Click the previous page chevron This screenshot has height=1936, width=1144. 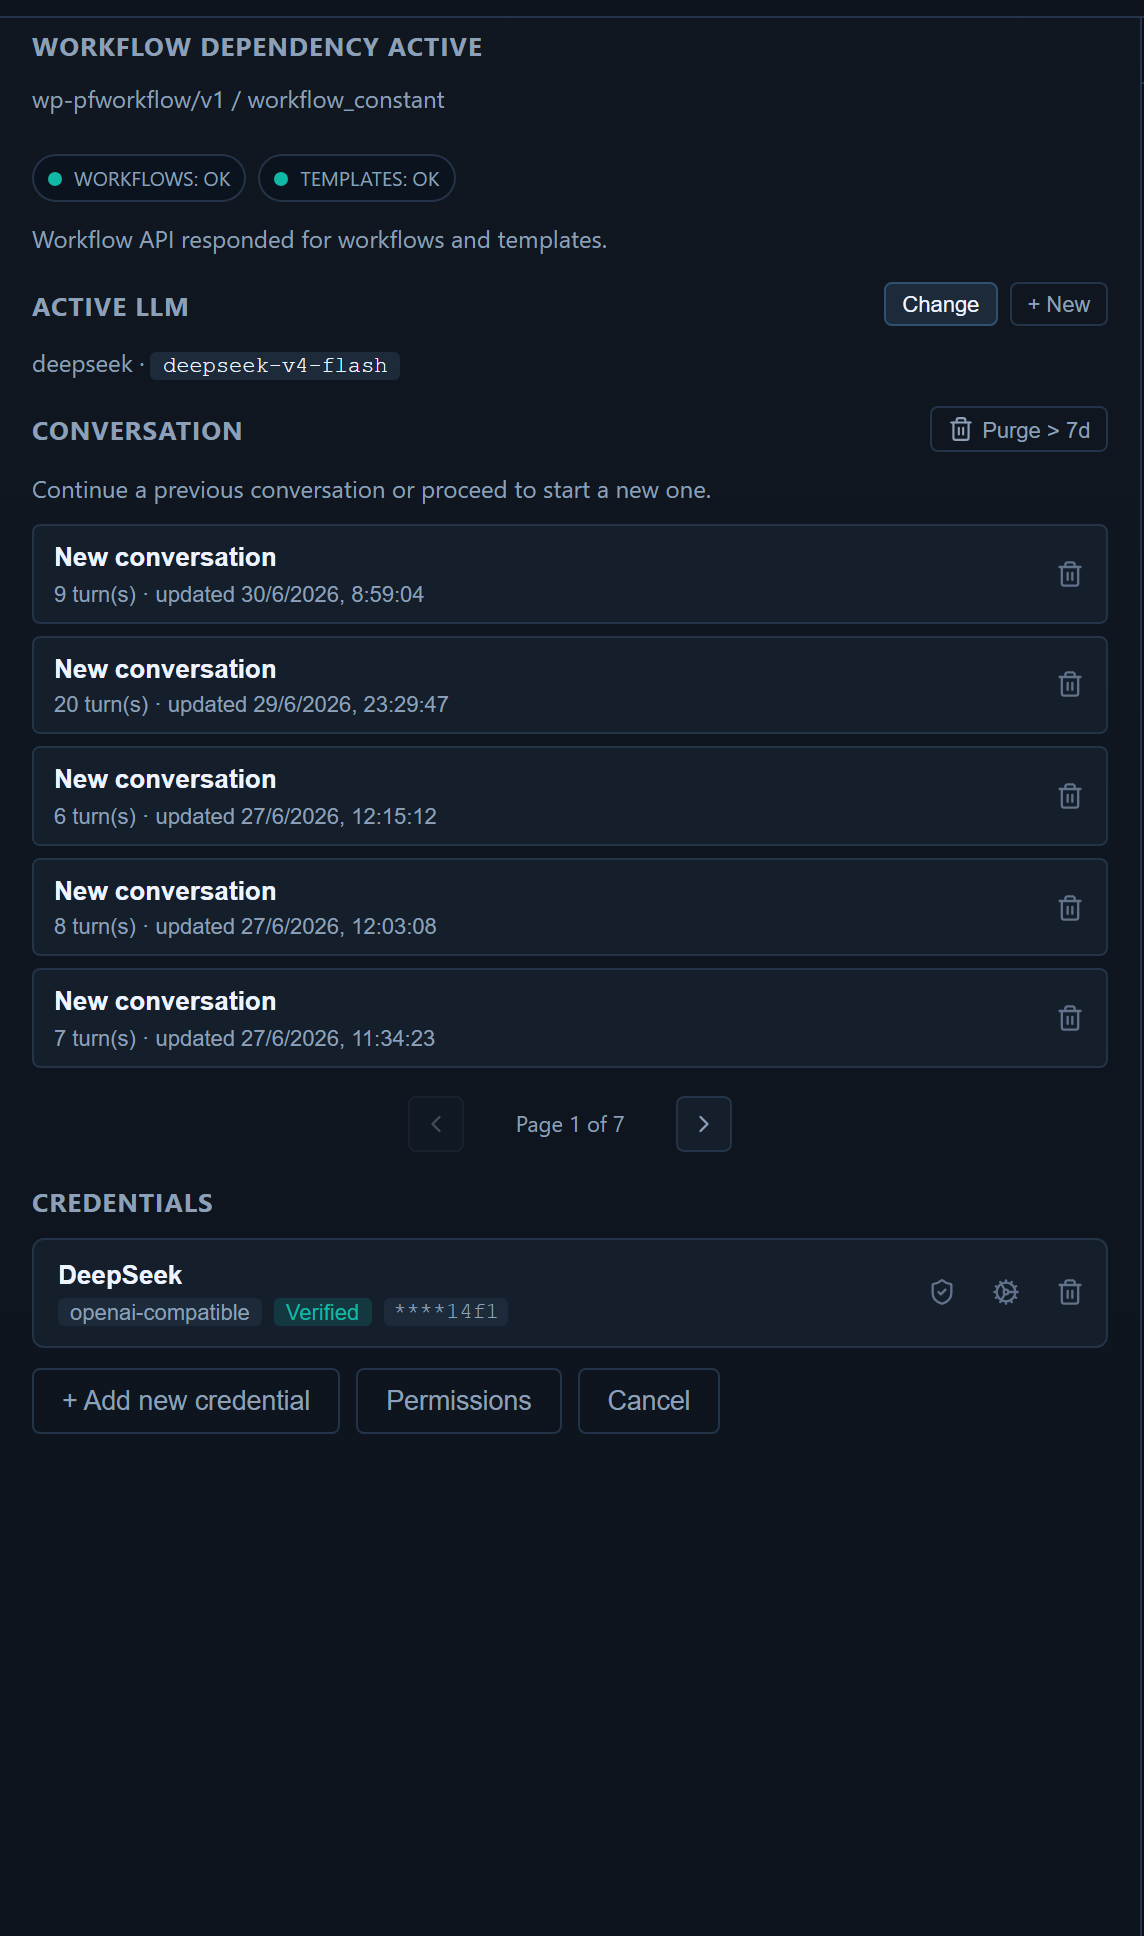coord(436,1124)
